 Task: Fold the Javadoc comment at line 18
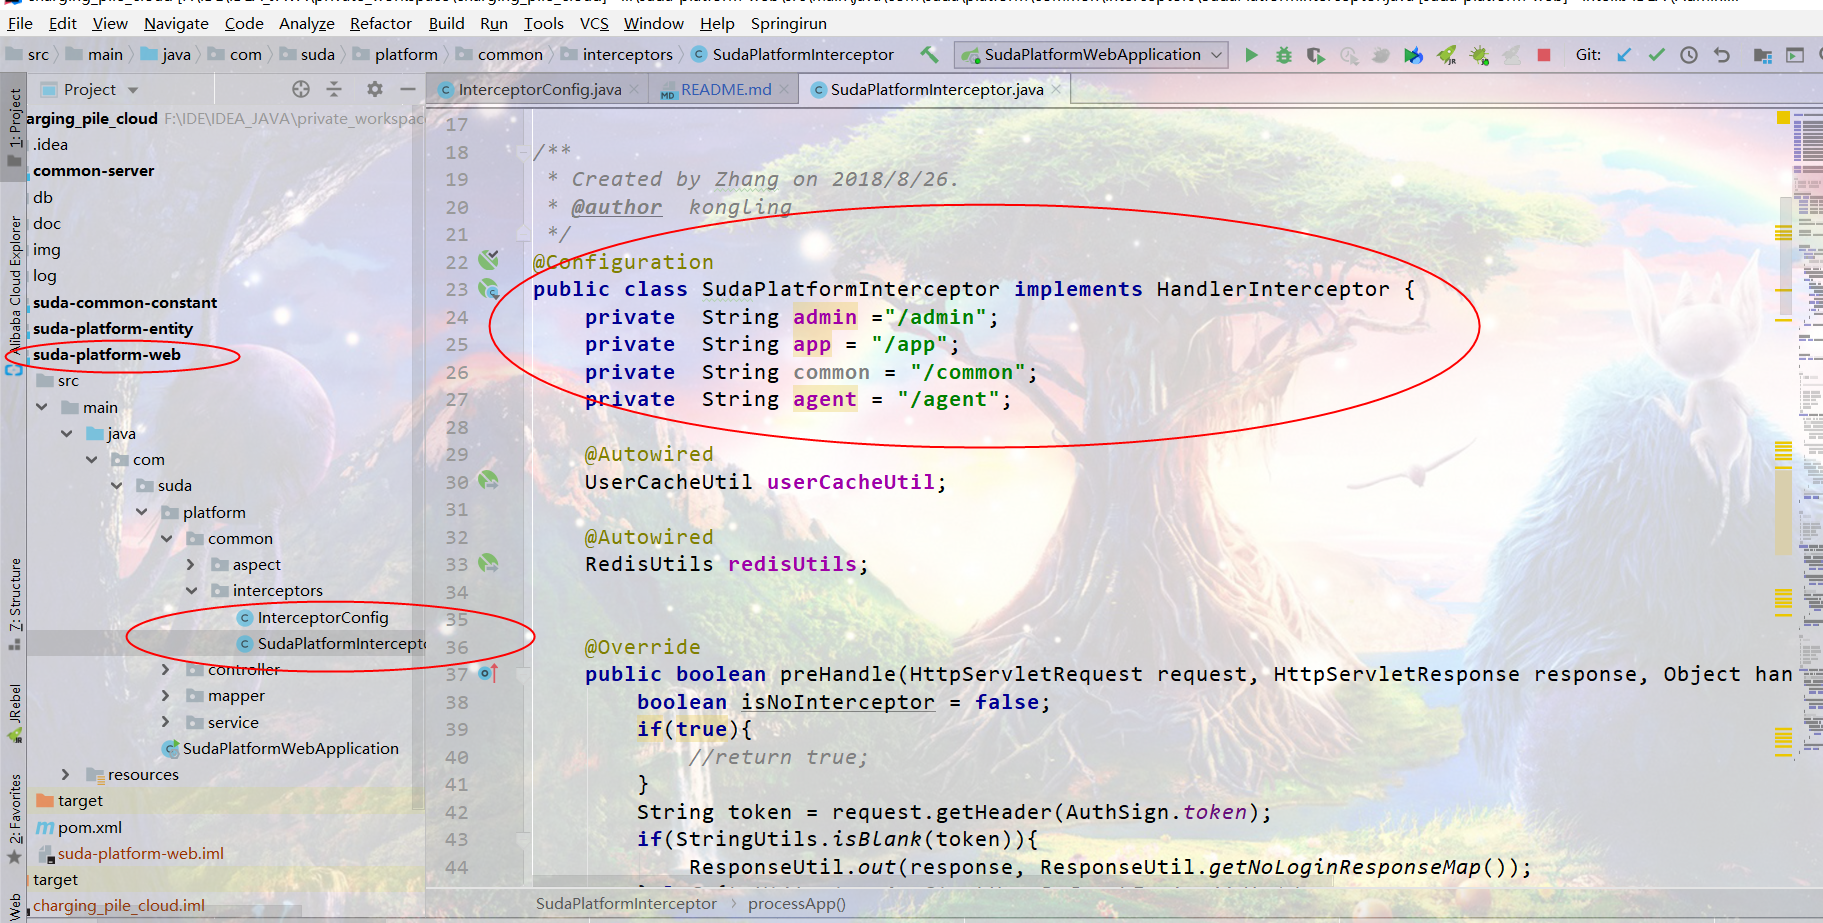tap(524, 152)
